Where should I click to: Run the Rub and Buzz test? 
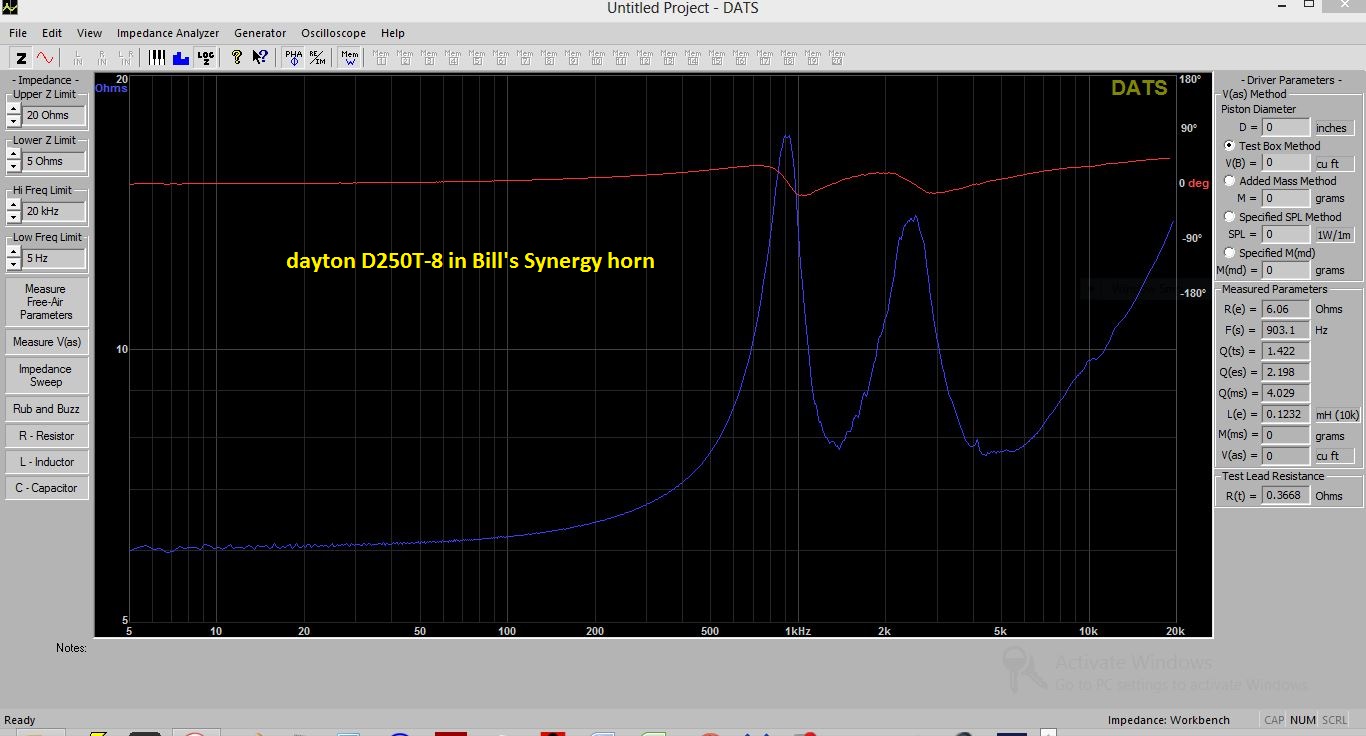pos(46,409)
